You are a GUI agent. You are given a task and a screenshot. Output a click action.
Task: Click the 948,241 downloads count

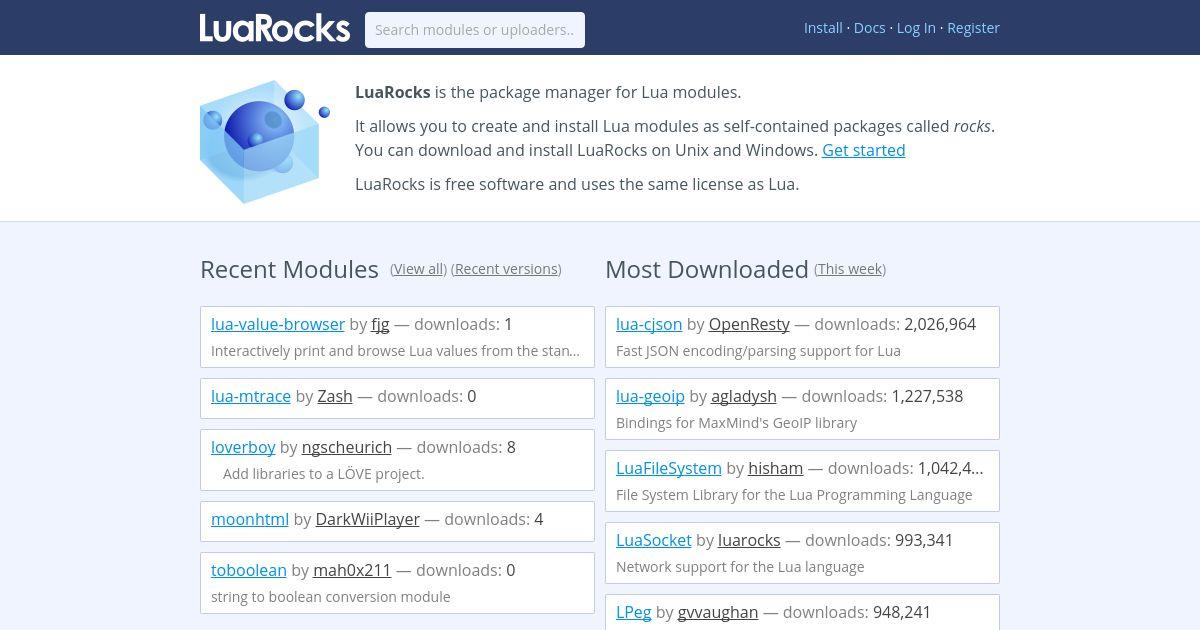tap(902, 612)
